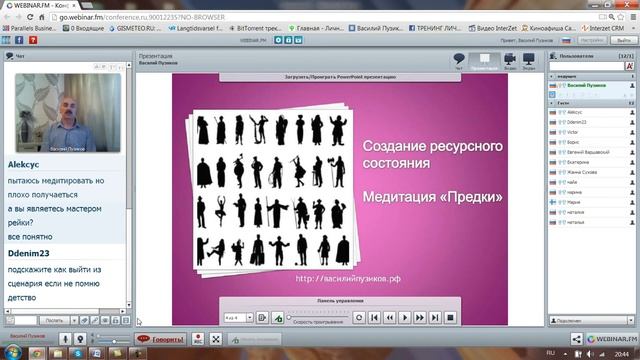
Task: Click the fast-forward double-arrow button
Action: click(x=420, y=318)
